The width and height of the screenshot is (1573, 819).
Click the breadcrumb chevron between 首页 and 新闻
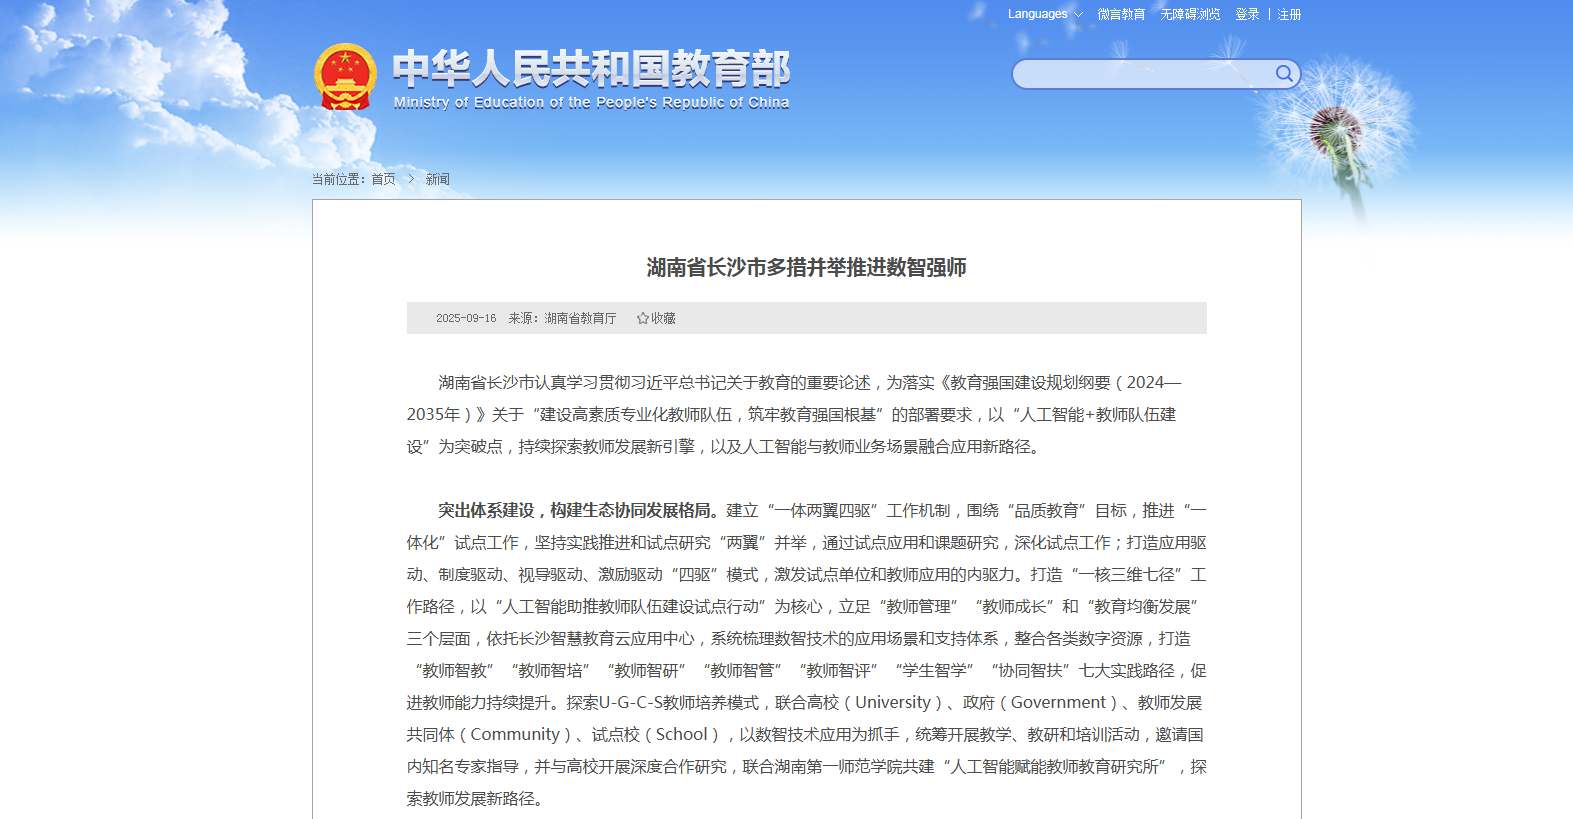click(x=410, y=179)
